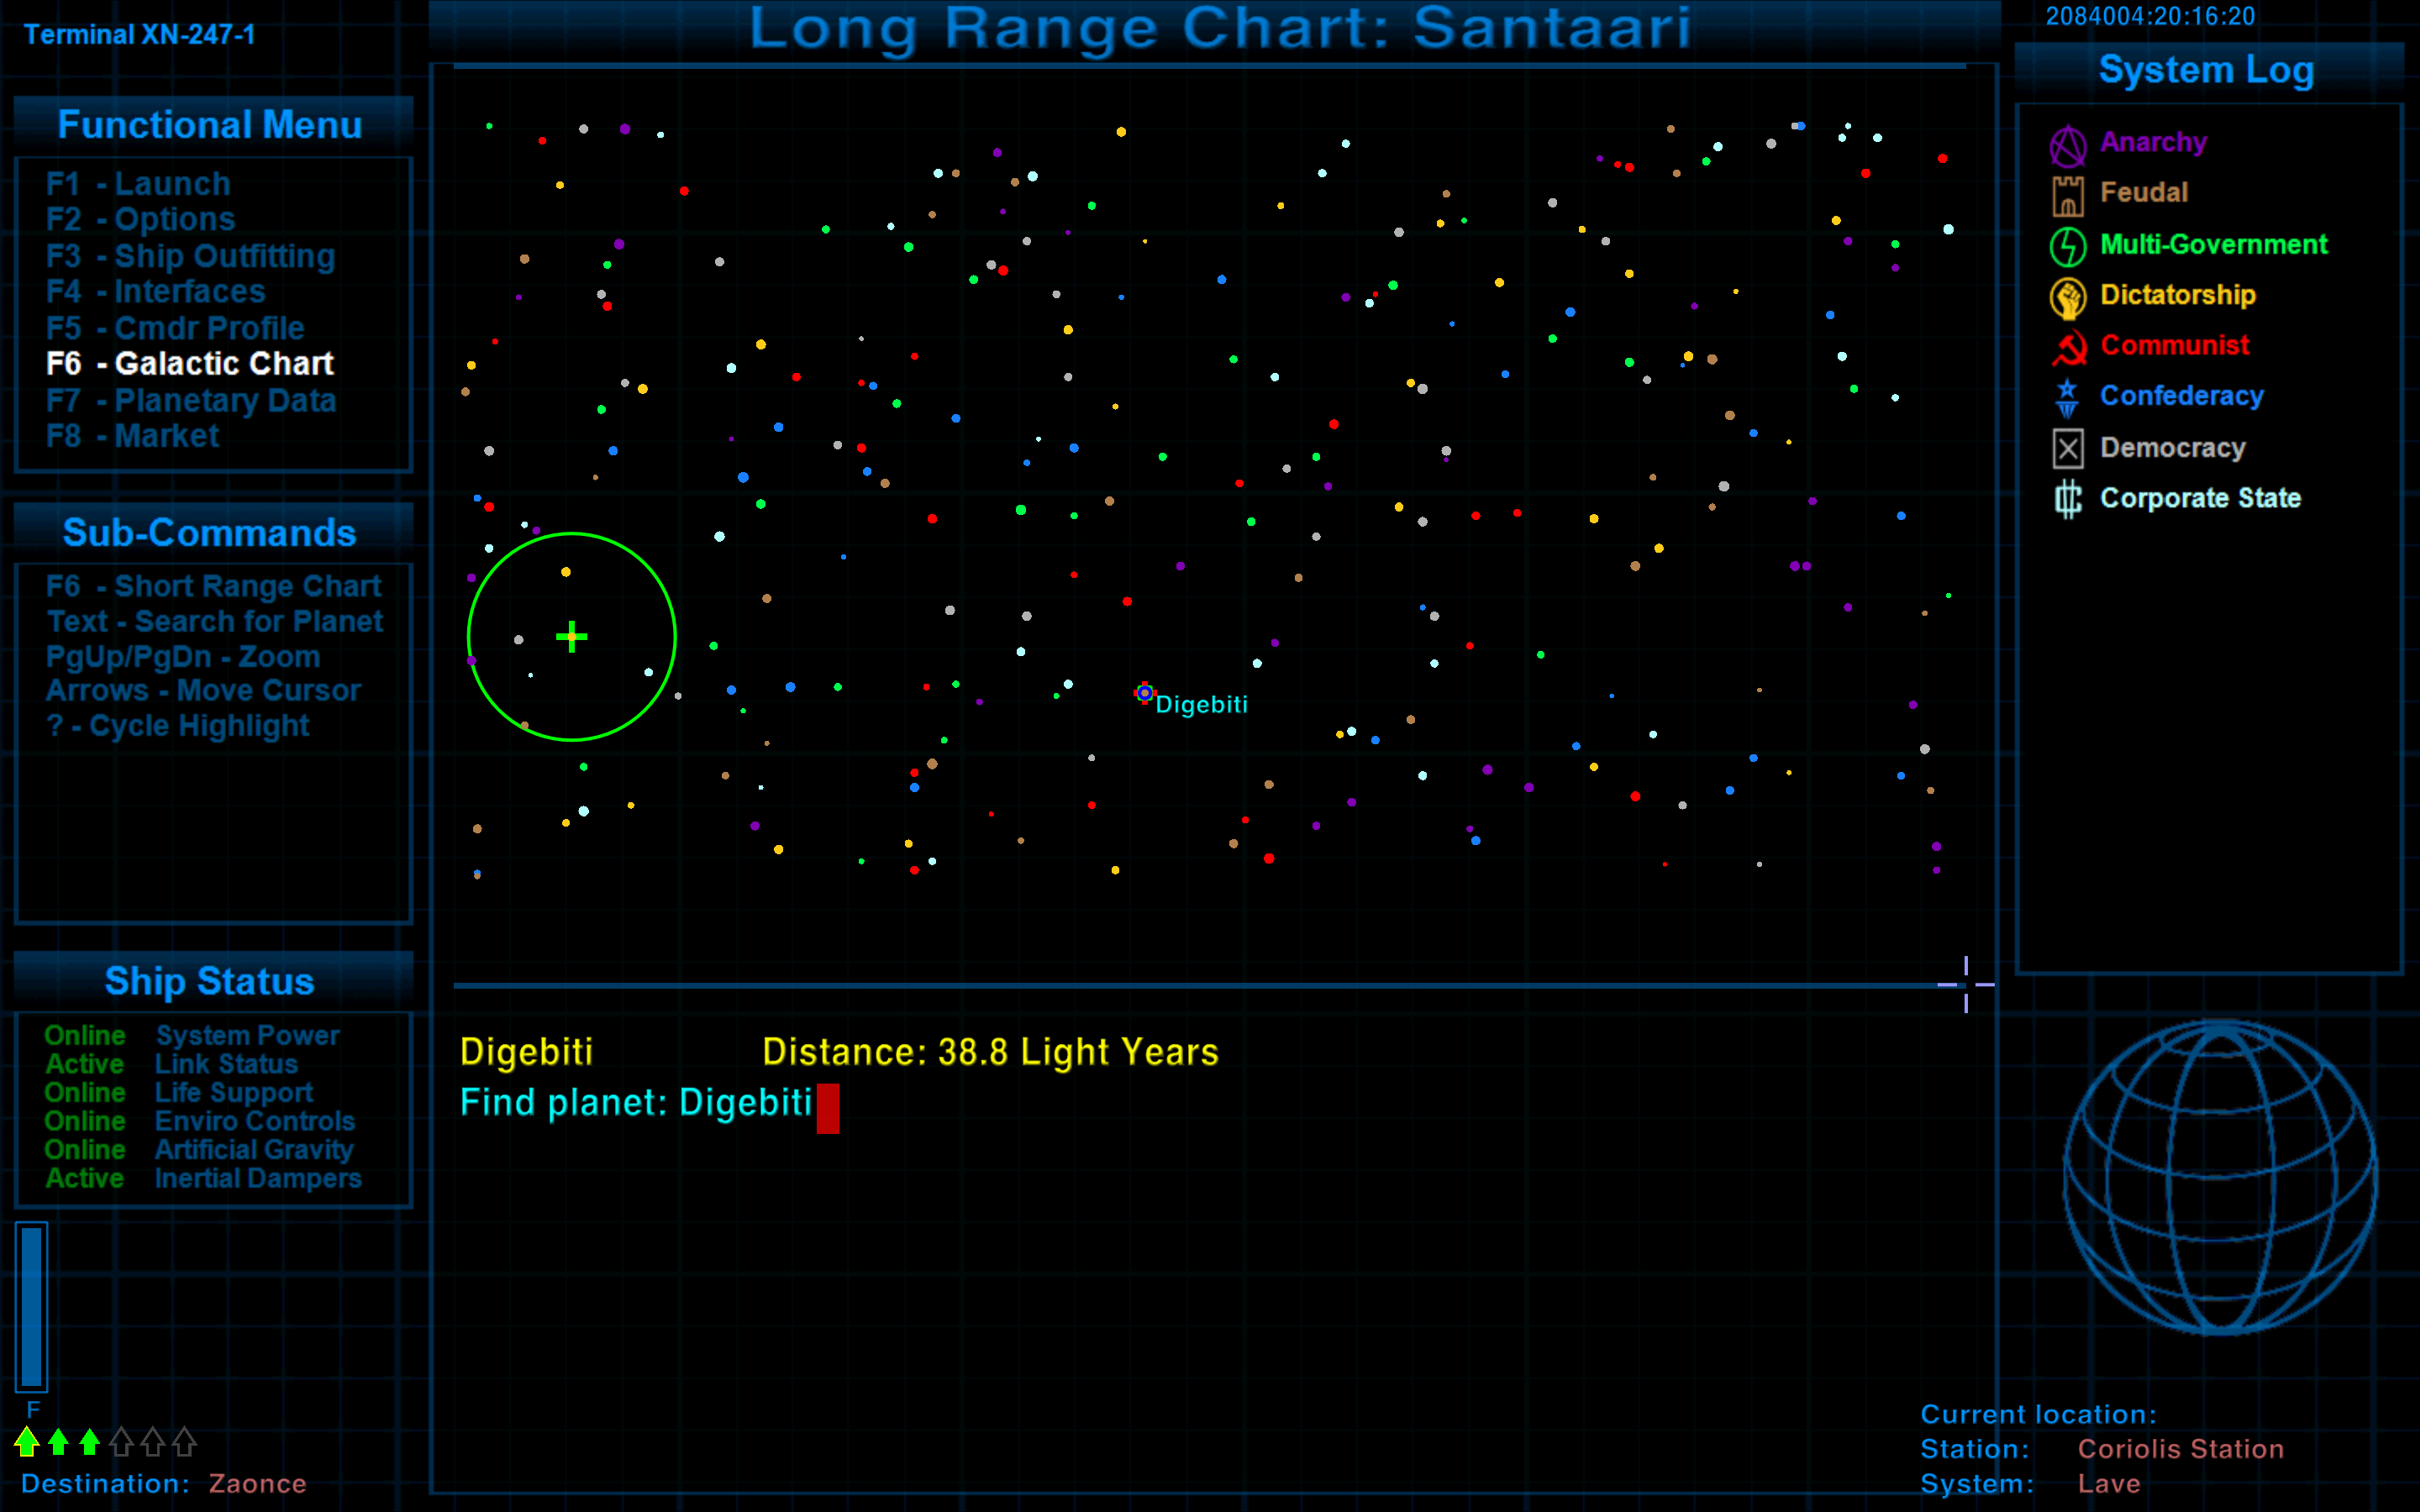This screenshot has width=2420, height=1512.
Task: Select F3 Ship Outfitting
Action: pyautogui.click(x=190, y=256)
